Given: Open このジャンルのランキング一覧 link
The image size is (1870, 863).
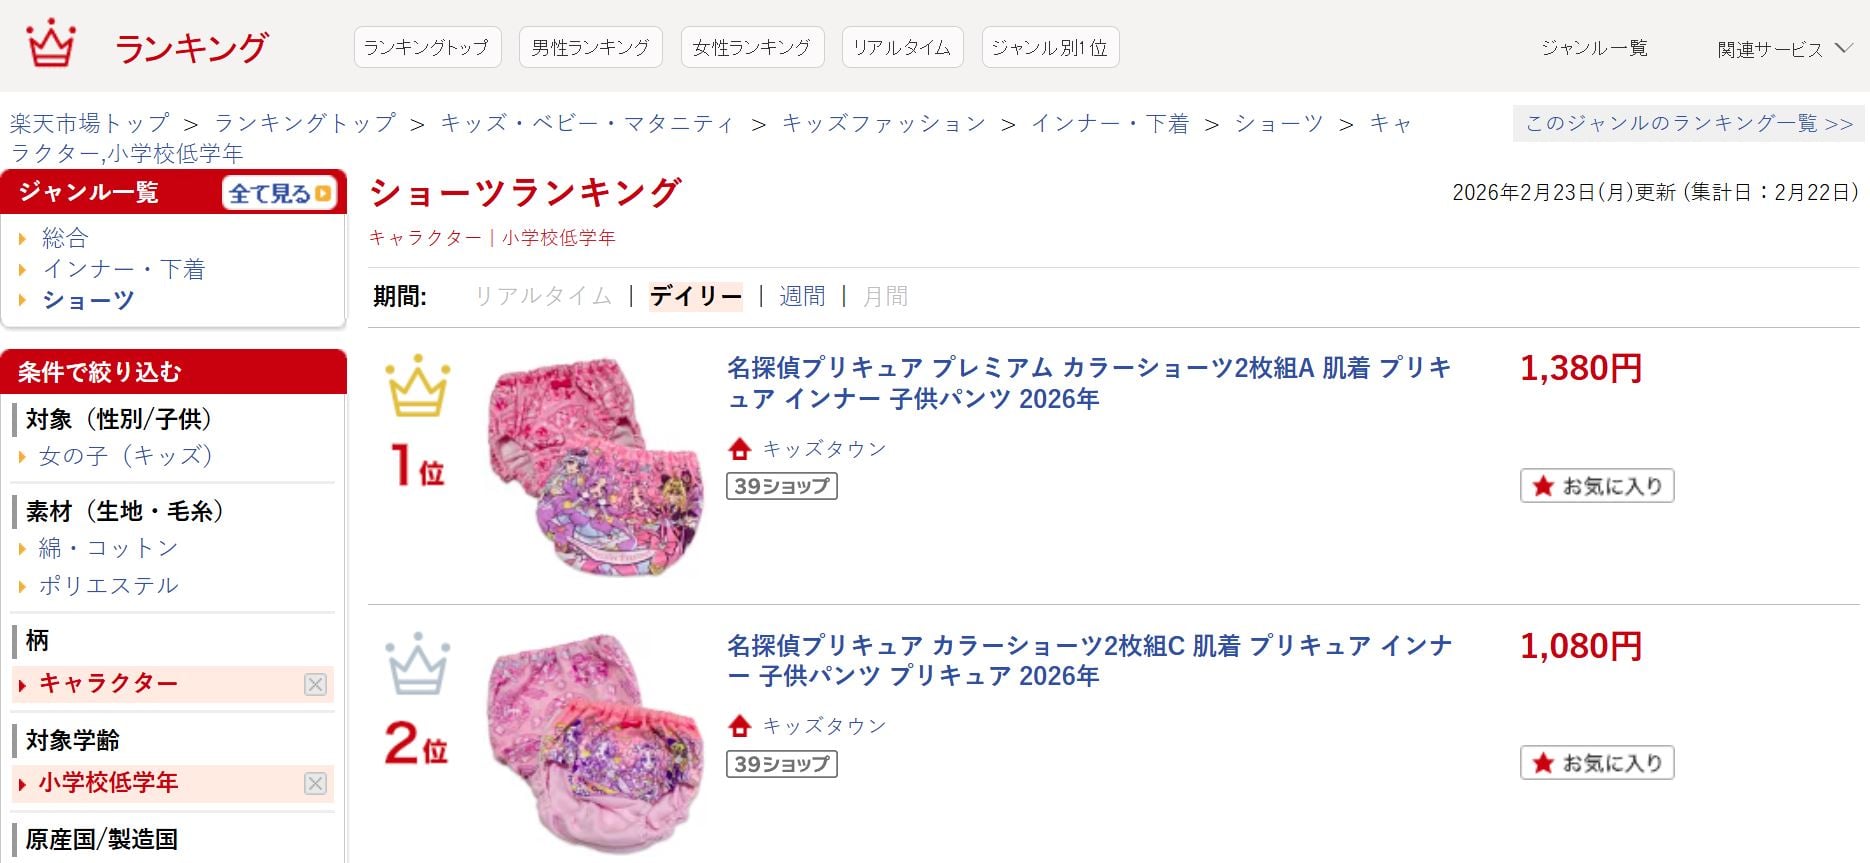Looking at the screenshot, I should (x=1688, y=124).
